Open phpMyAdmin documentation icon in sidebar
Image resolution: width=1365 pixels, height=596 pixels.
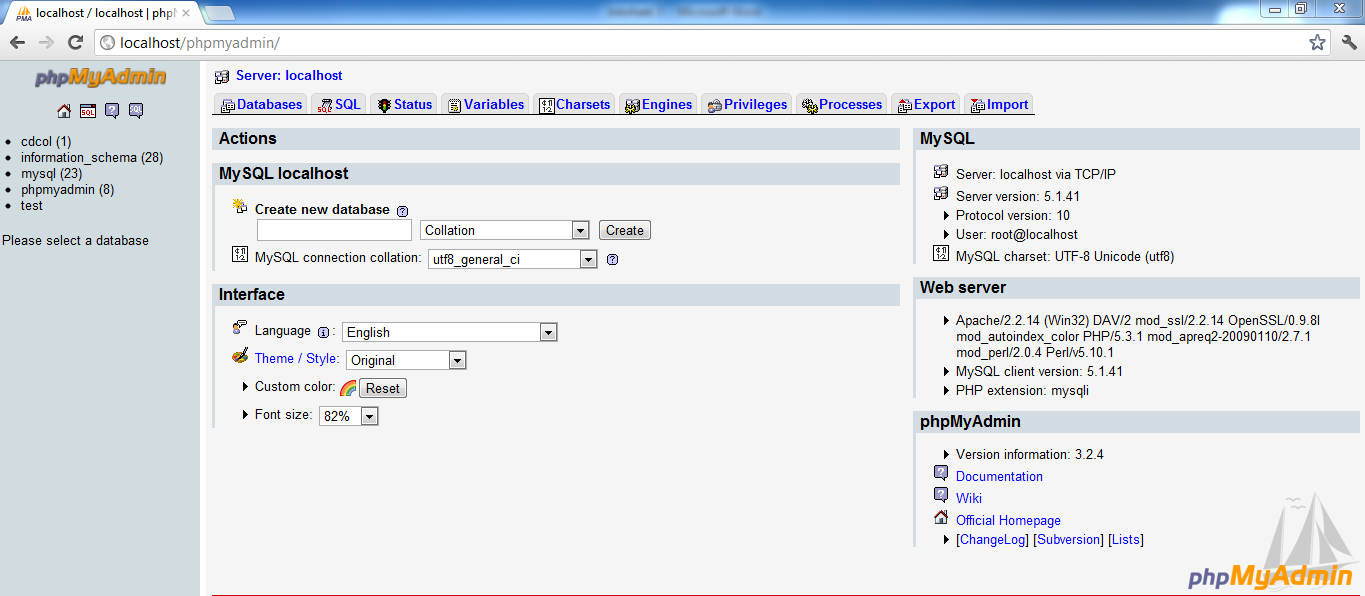tap(112, 111)
